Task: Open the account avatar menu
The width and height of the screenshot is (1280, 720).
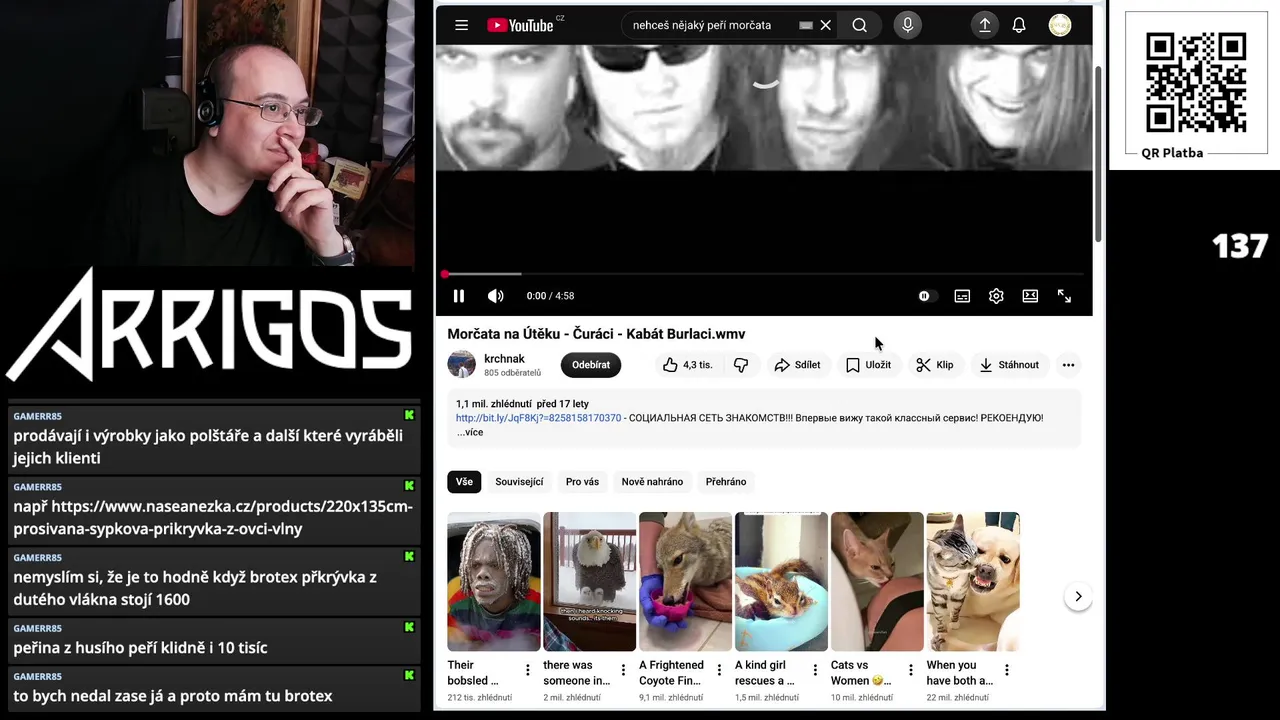Action: 1060,25
